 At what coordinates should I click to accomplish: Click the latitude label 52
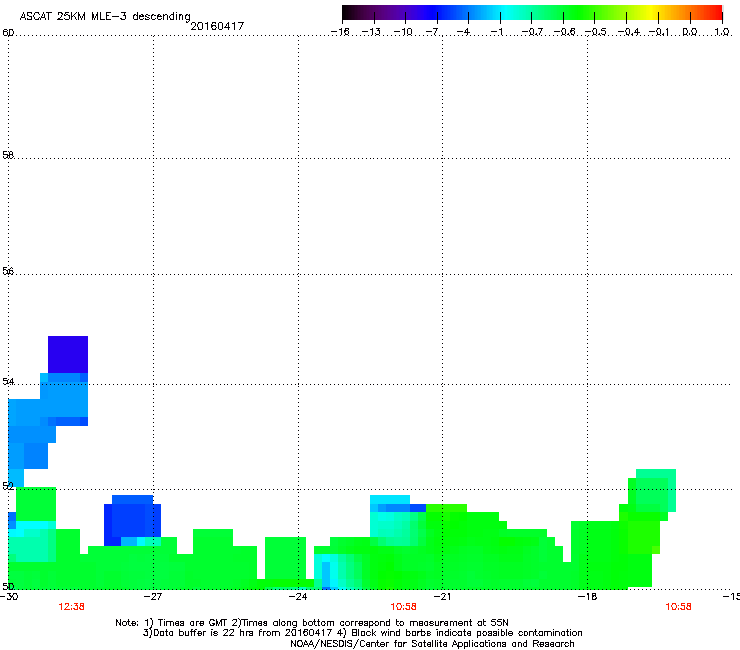tap(8, 486)
